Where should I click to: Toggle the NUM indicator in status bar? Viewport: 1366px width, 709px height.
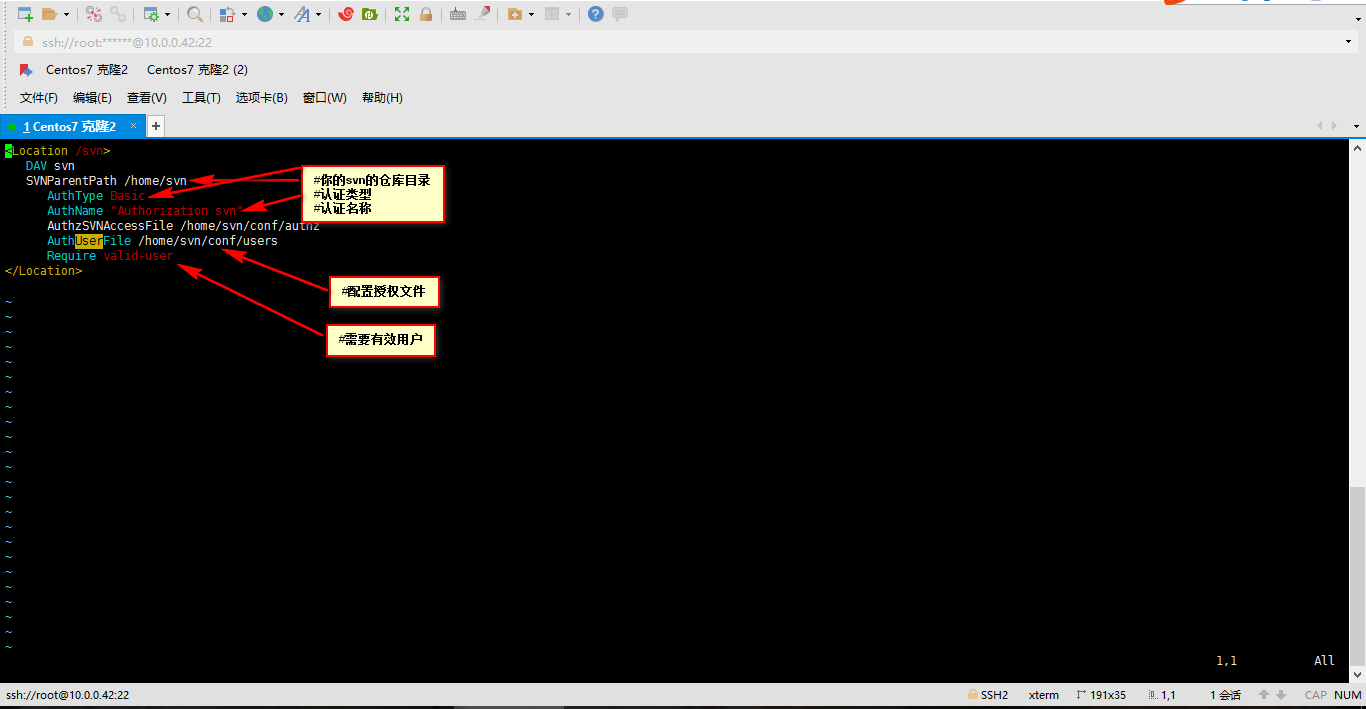point(1347,694)
